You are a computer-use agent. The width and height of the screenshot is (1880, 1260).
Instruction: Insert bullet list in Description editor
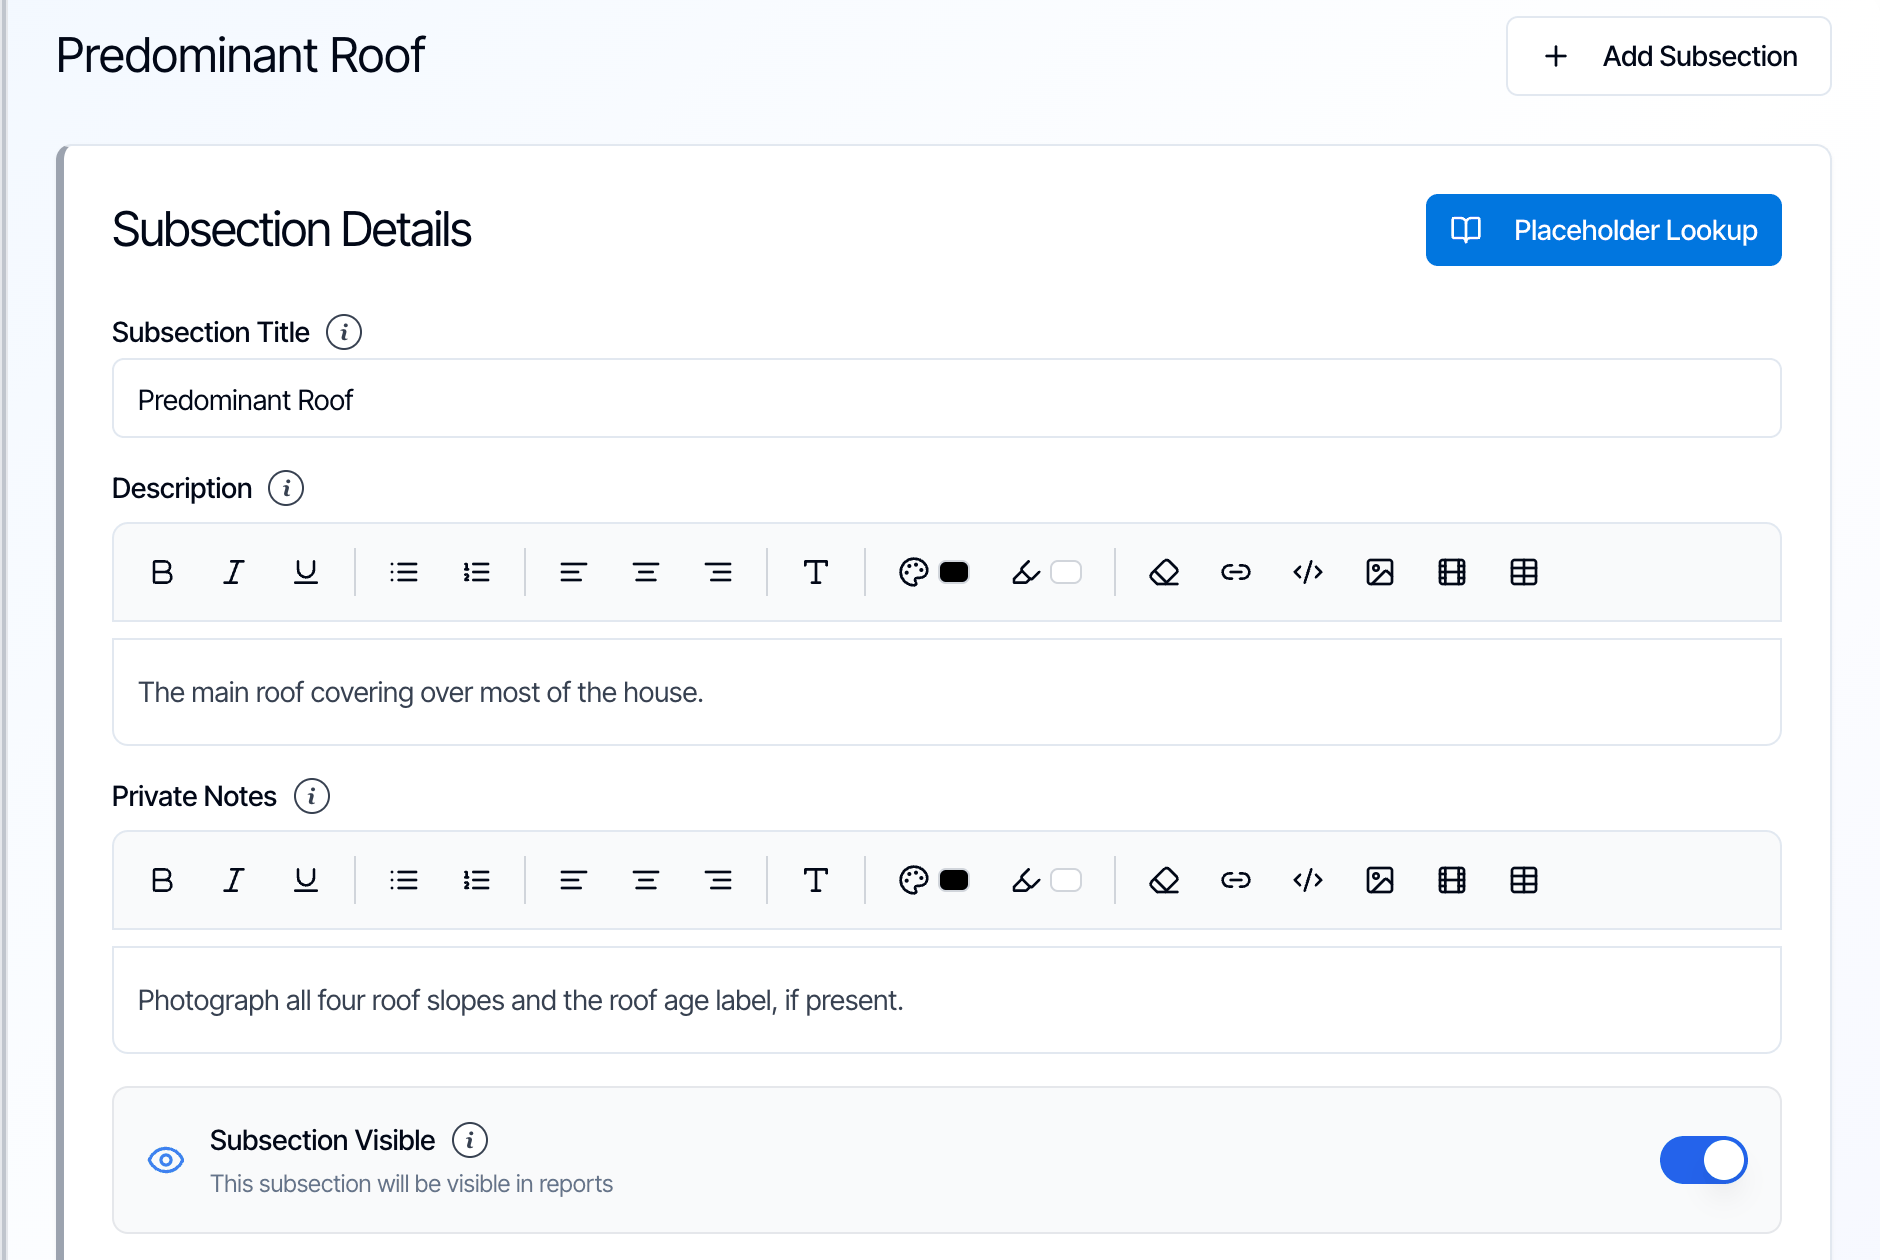404,572
